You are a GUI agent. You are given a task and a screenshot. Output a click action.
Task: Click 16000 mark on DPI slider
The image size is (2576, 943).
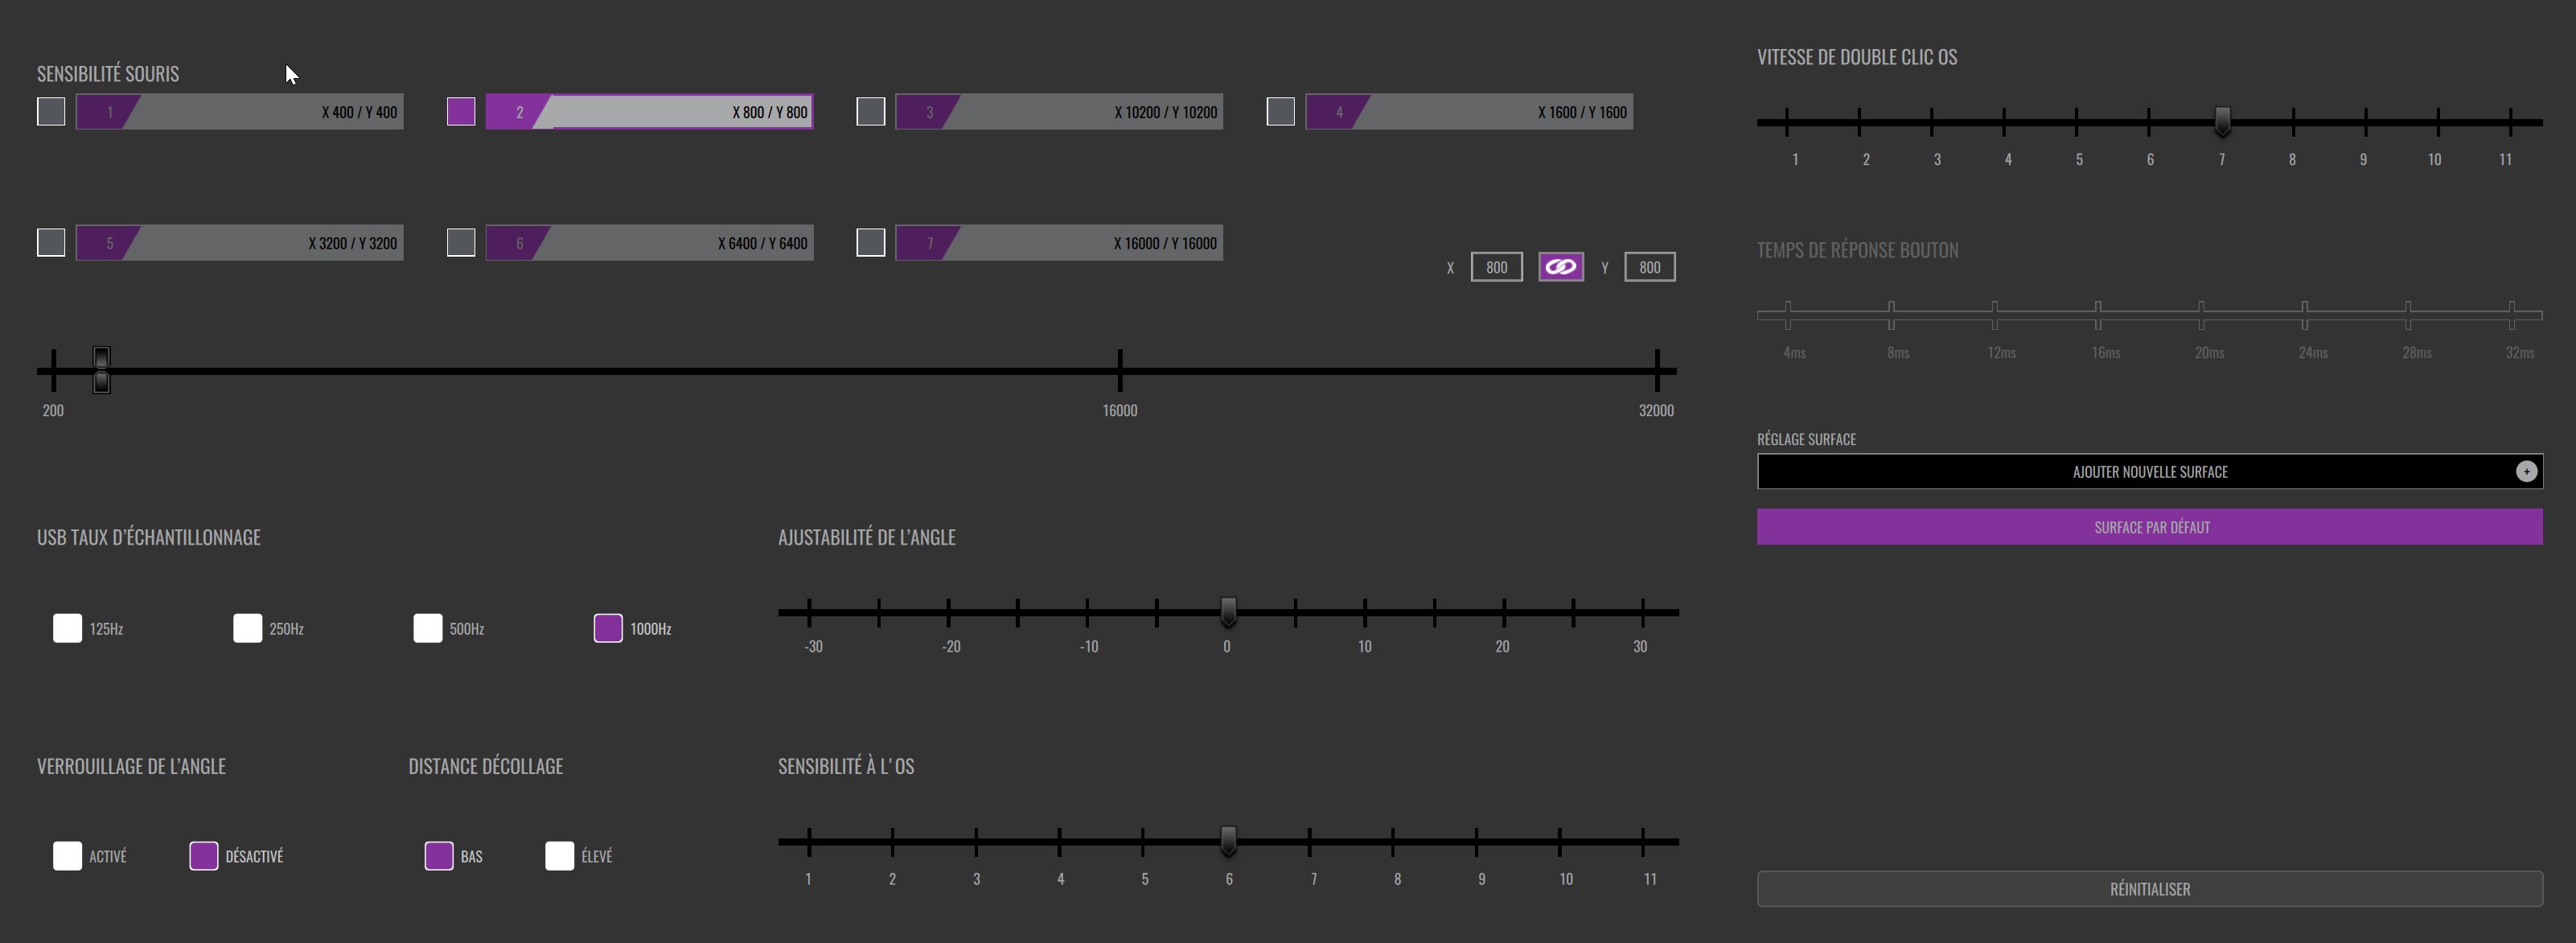click(x=1120, y=371)
